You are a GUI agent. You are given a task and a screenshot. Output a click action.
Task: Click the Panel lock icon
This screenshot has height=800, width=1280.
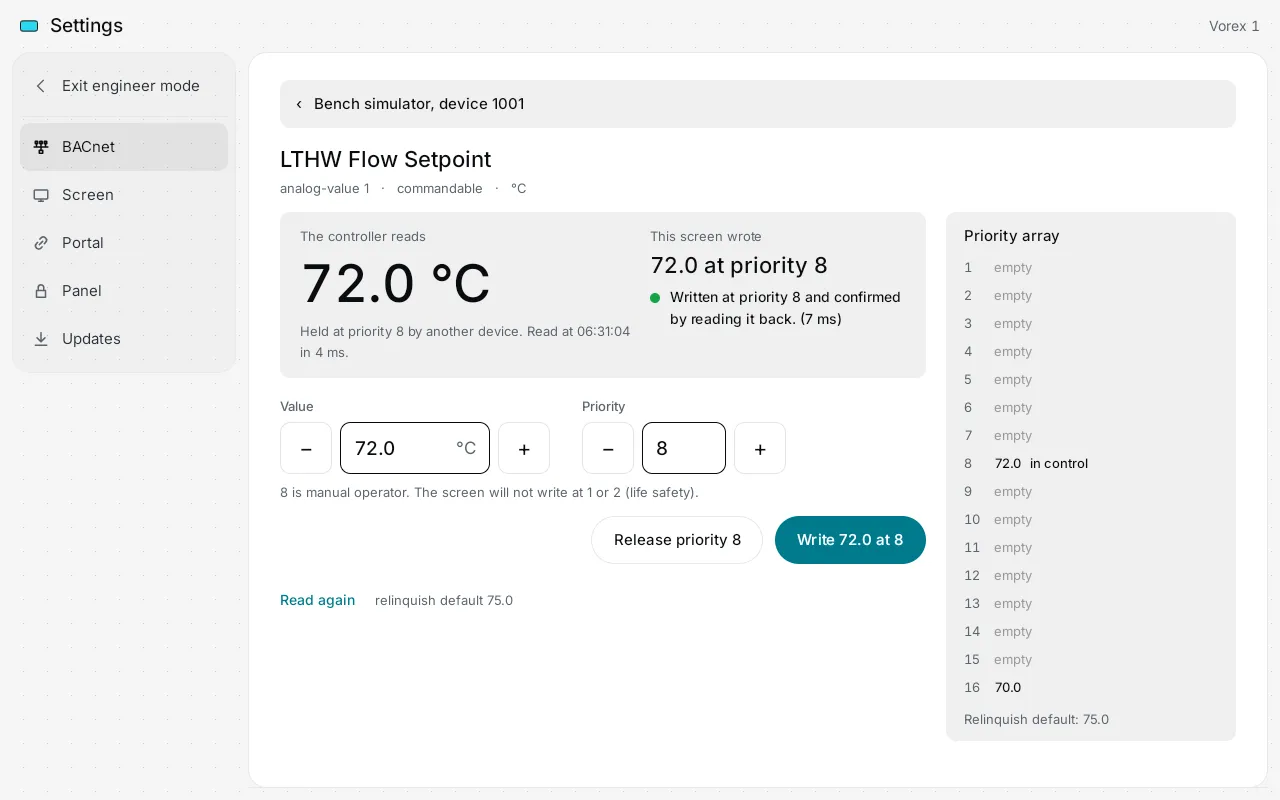pos(41,291)
